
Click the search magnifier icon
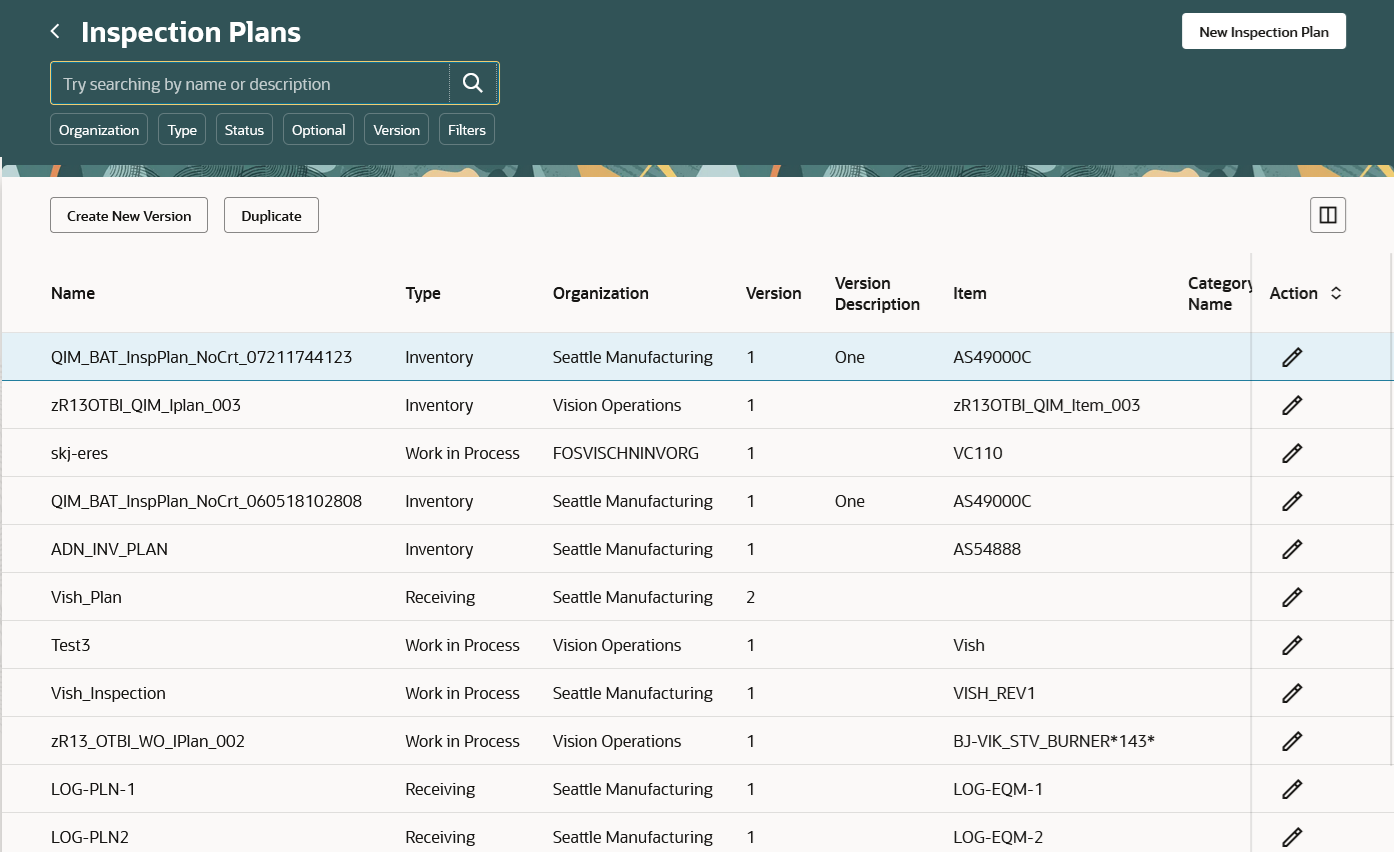[x=472, y=83]
